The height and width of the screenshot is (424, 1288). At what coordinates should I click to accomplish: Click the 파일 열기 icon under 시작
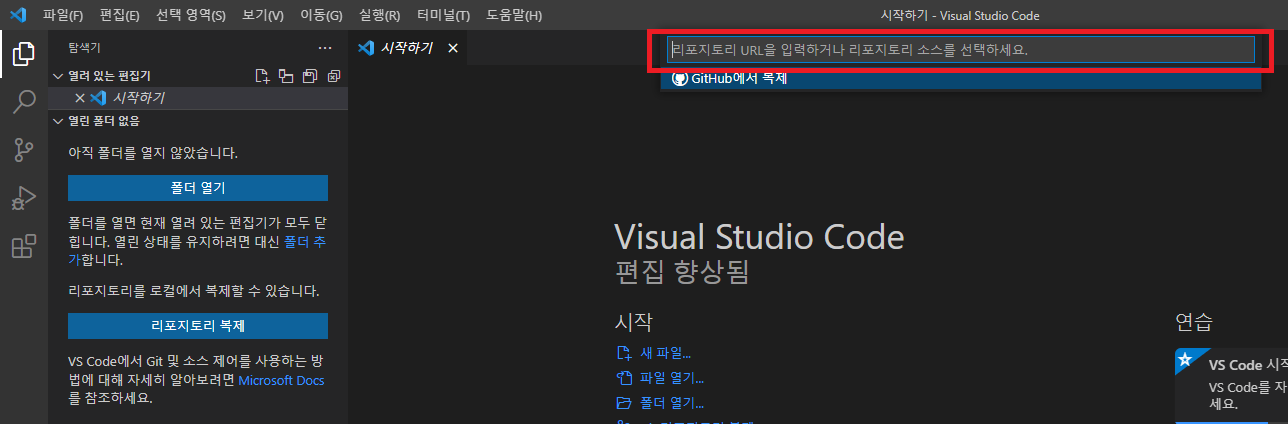624,378
